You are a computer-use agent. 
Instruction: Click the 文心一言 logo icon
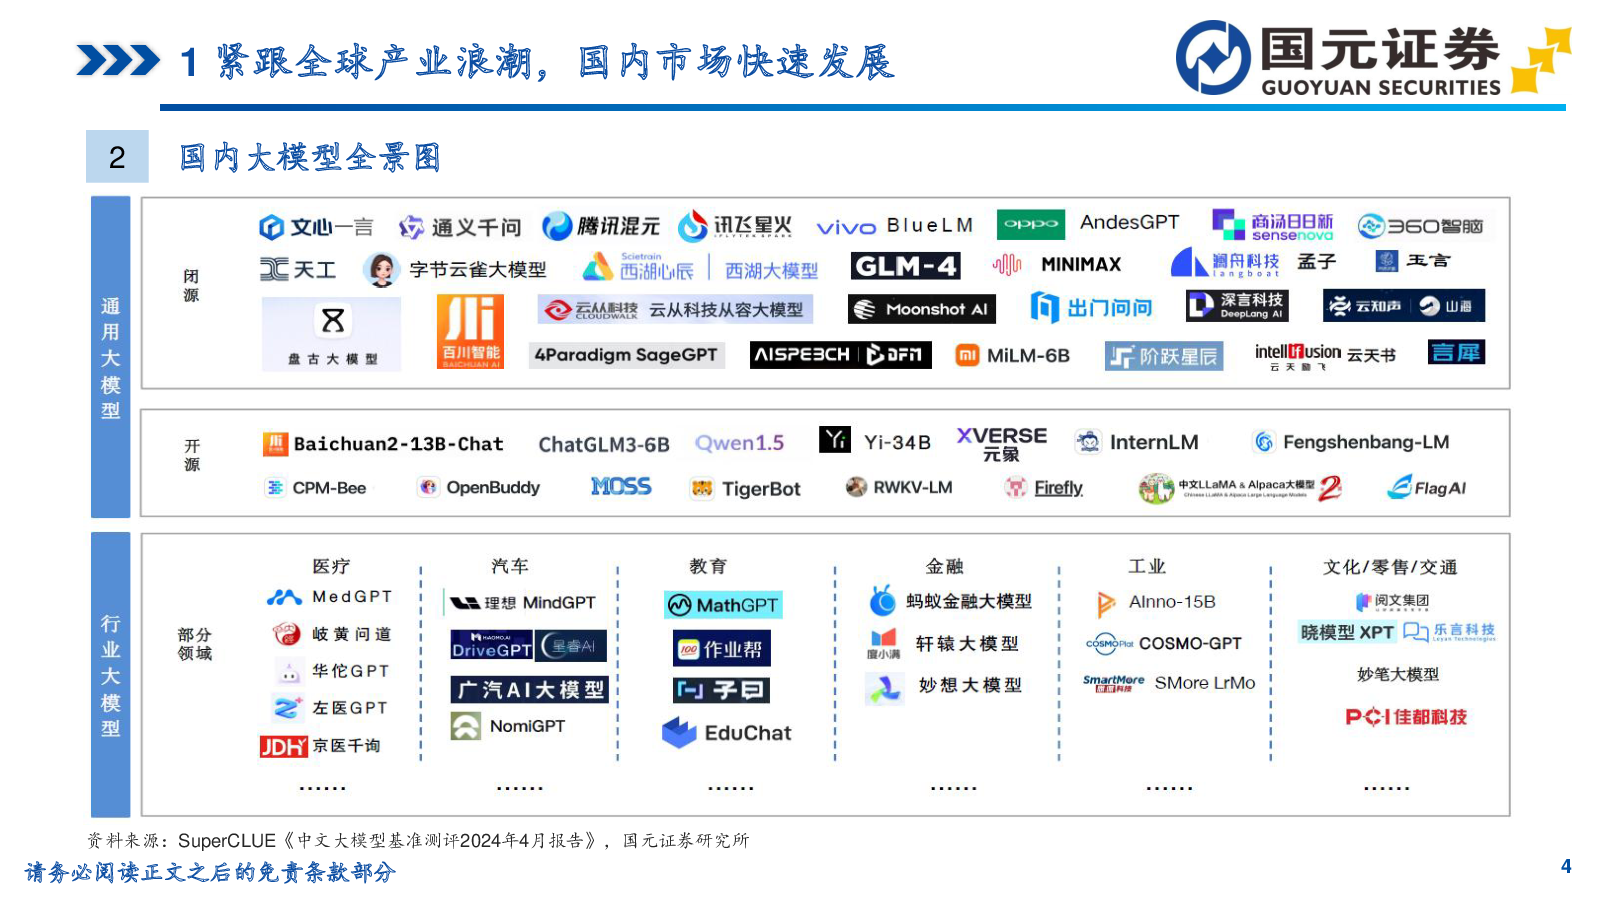[x=271, y=227]
